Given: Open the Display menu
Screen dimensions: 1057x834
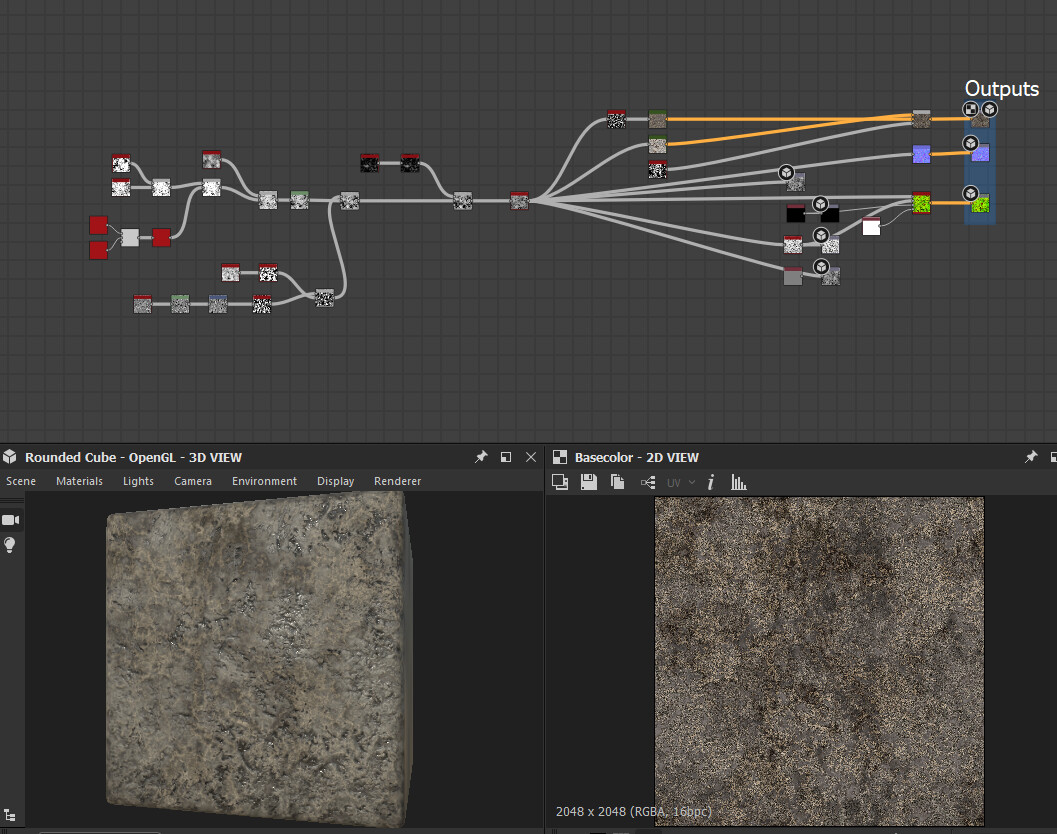Looking at the screenshot, I should pos(335,481).
